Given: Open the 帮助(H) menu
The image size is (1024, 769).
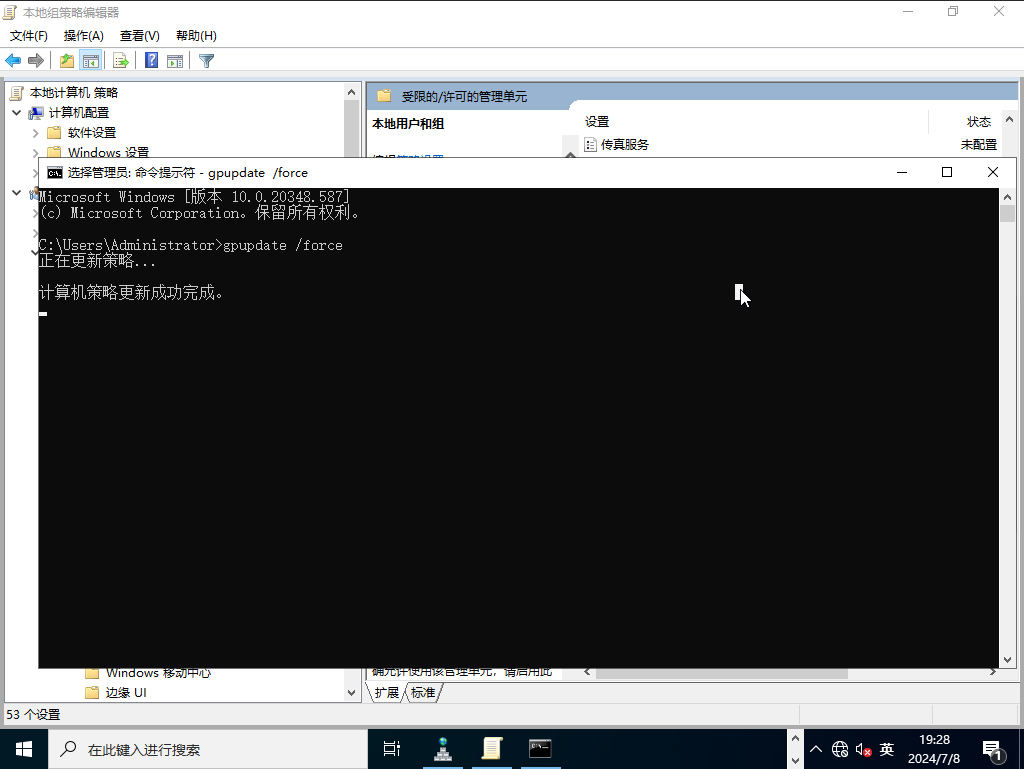Looking at the screenshot, I should 197,35.
